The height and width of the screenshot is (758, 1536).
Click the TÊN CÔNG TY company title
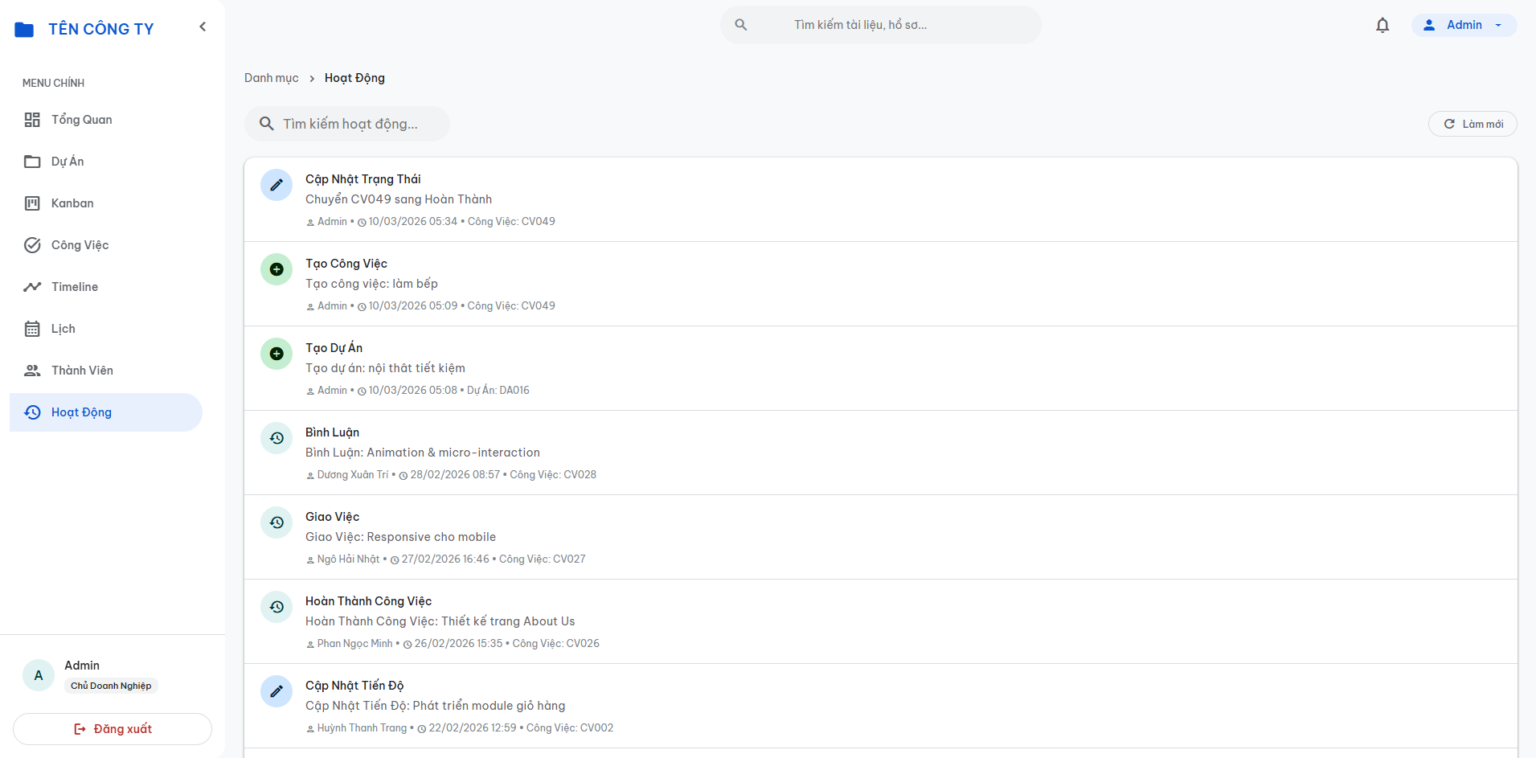click(x=101, y=29)
